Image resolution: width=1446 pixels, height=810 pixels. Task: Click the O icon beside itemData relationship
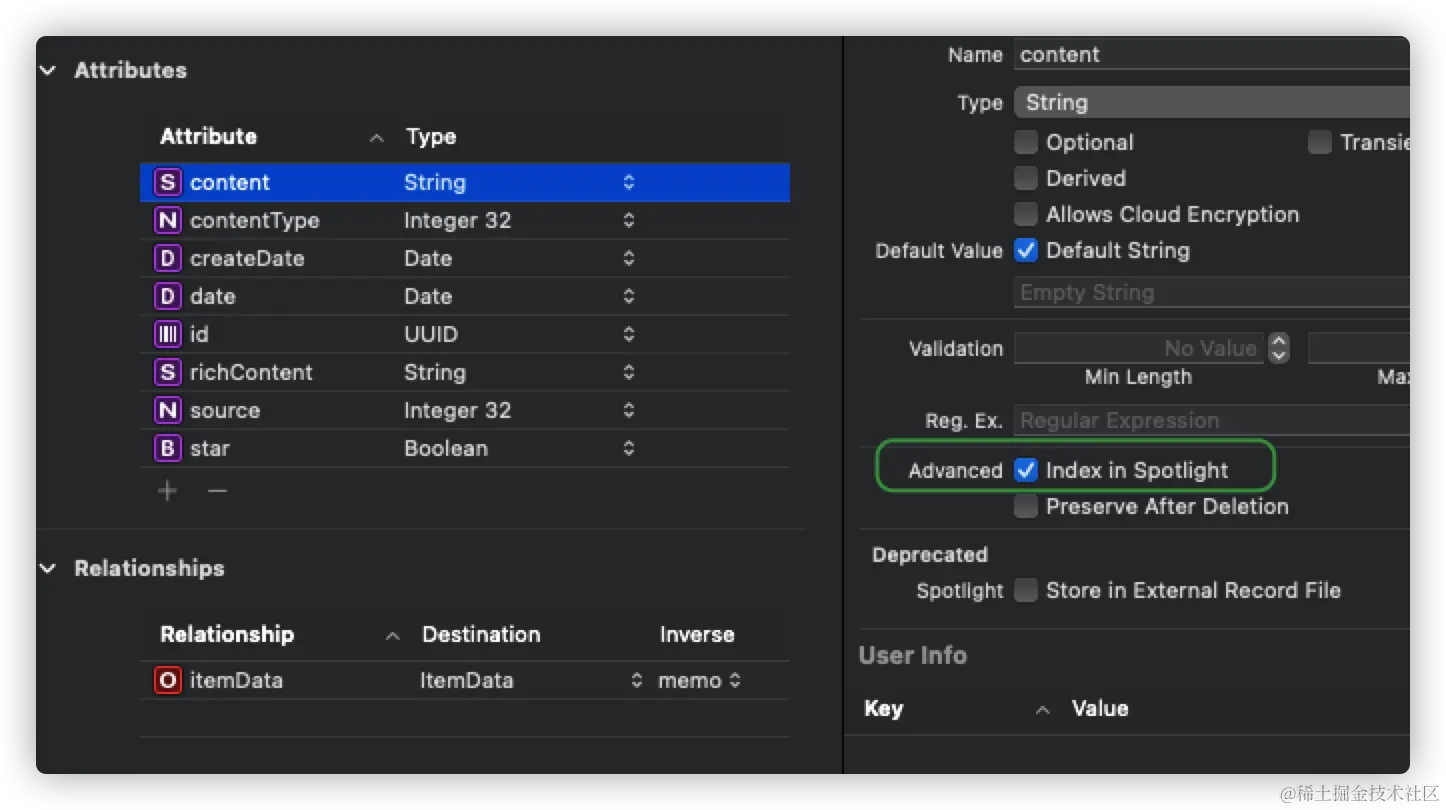[168, 680]
